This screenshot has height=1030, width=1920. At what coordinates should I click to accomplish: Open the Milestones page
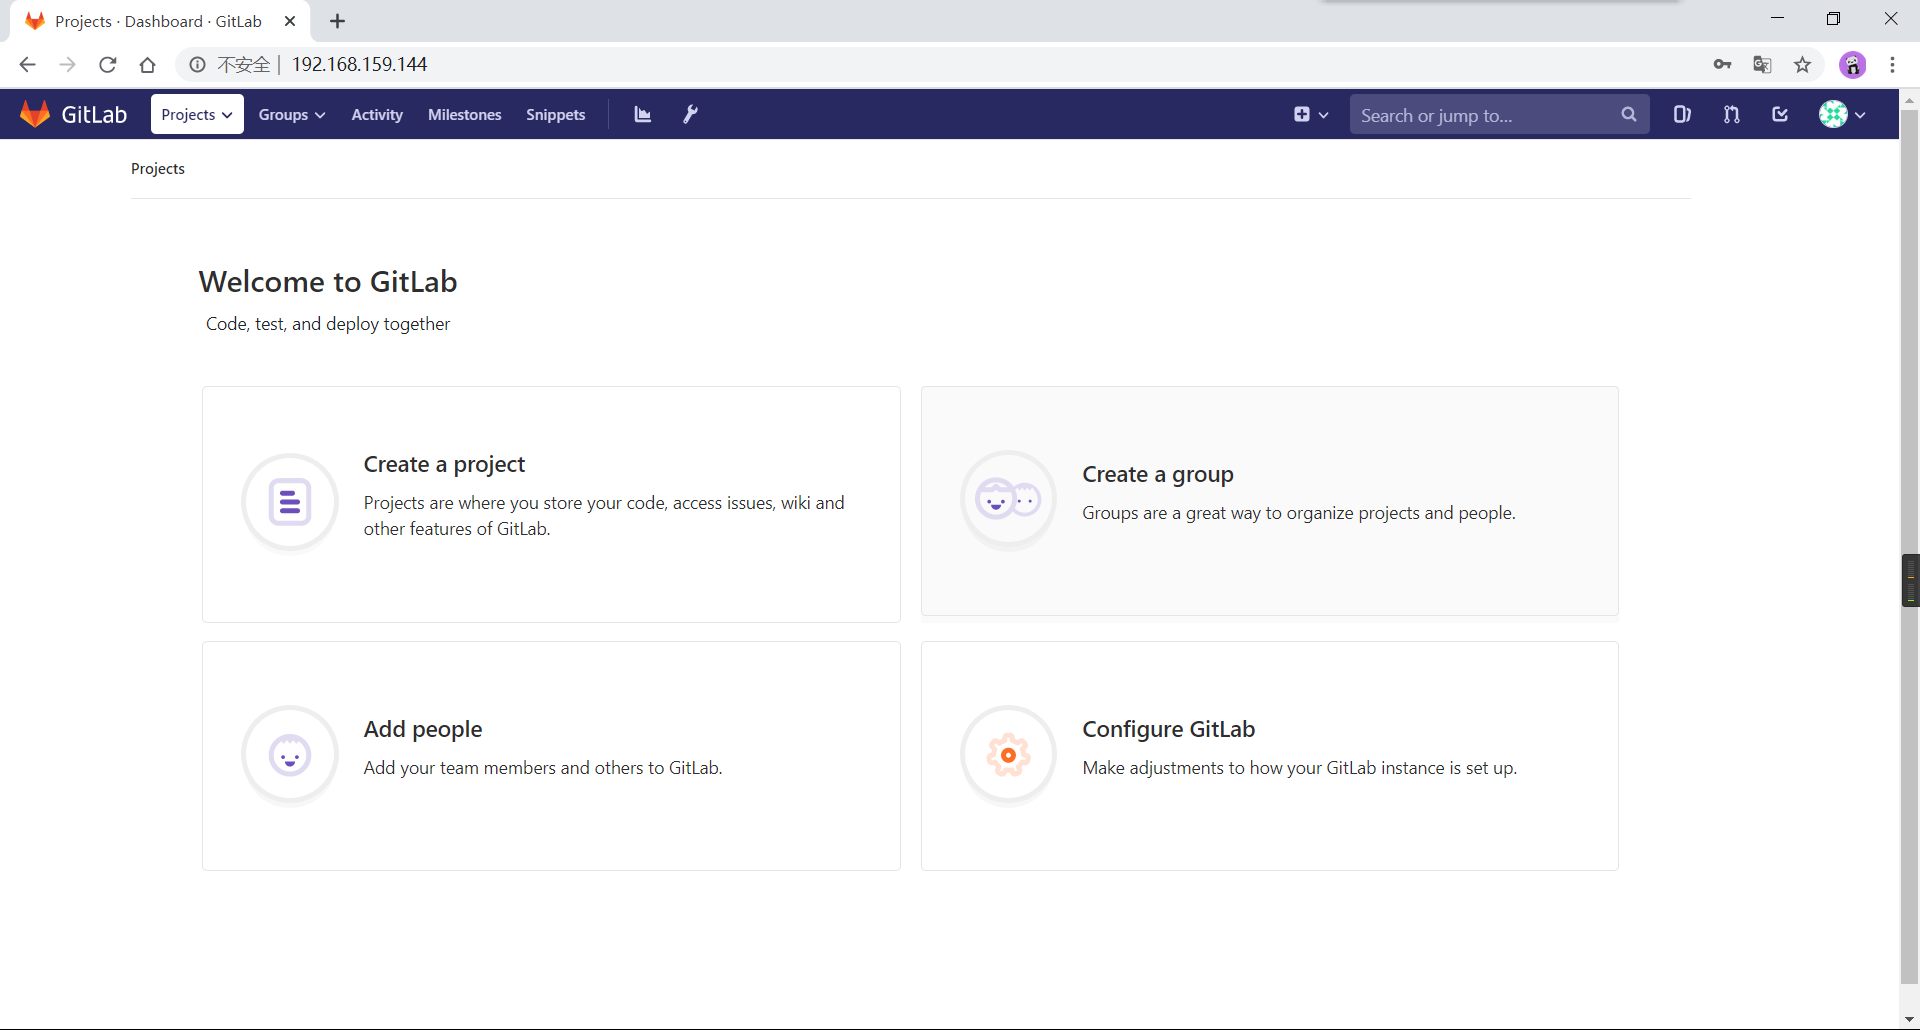coord(465,115)
